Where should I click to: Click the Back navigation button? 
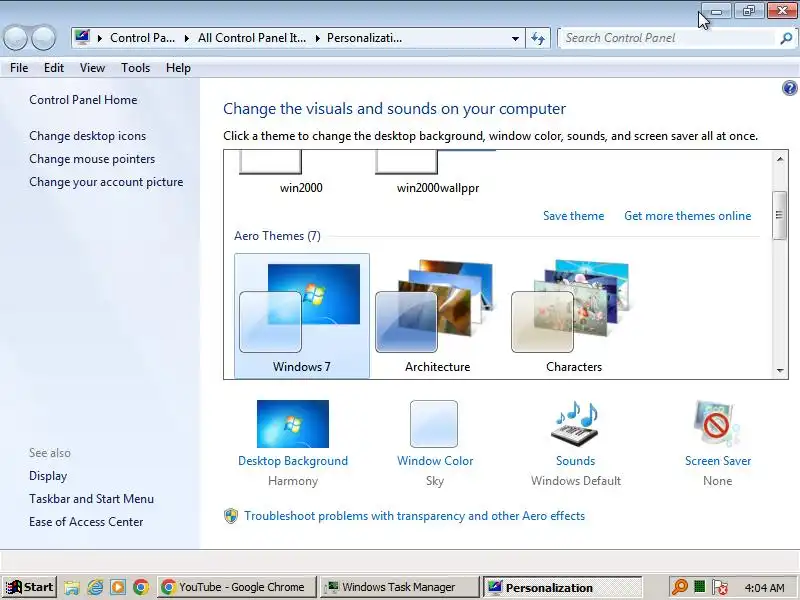click(x=15, y=38)
